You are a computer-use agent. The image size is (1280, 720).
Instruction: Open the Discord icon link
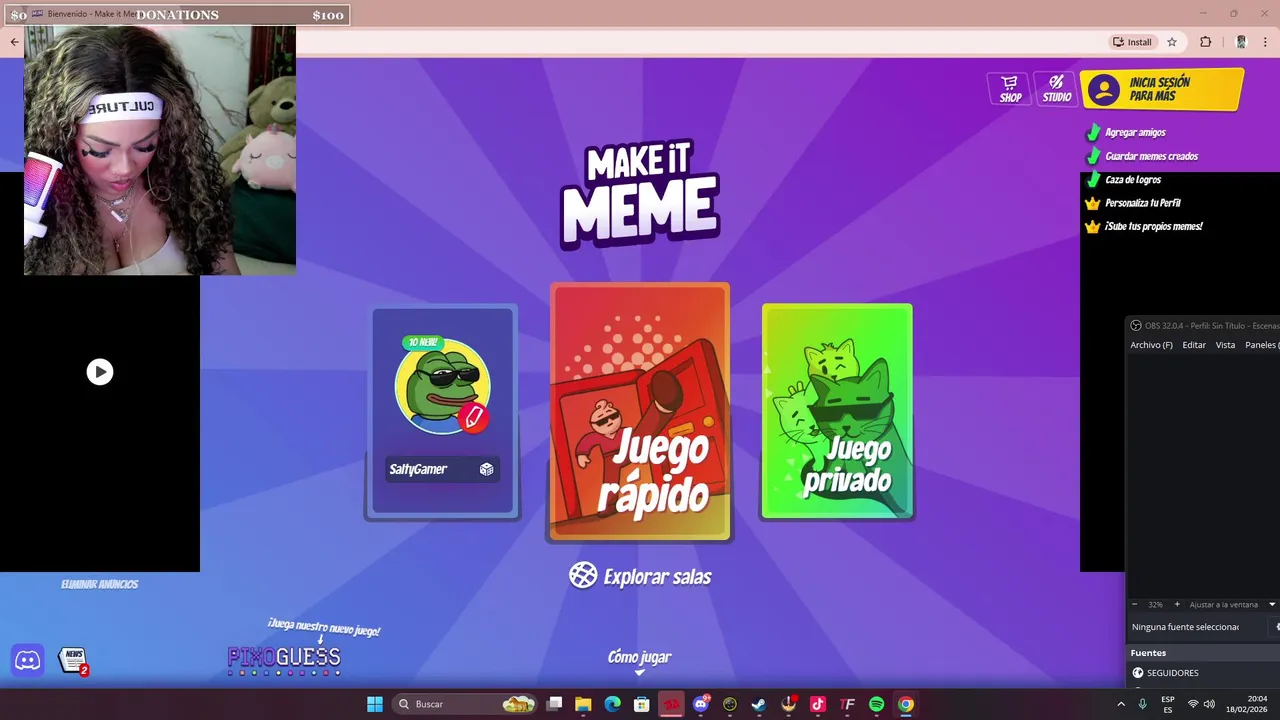pyautogui.click(x=28, y=660)
